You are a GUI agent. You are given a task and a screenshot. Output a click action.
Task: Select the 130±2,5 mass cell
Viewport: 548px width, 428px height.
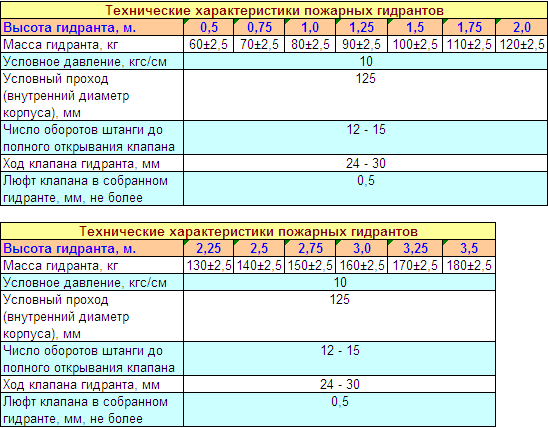[208, 266]
